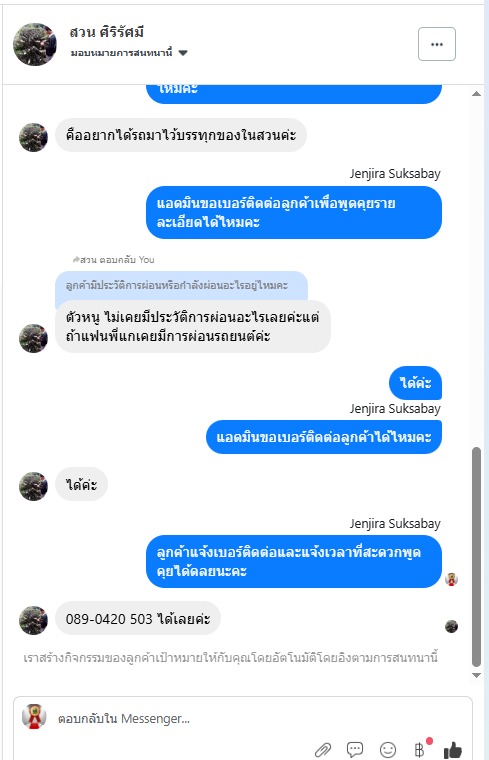
Task: Click the paperclip attachment icon
Action: pos(323,750)
